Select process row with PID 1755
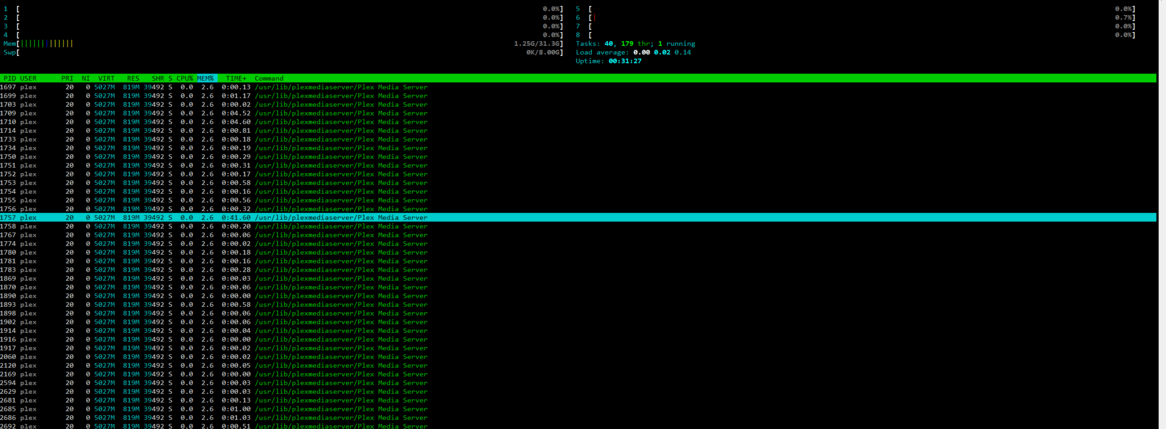The image size is (1166, 429). 579,200
